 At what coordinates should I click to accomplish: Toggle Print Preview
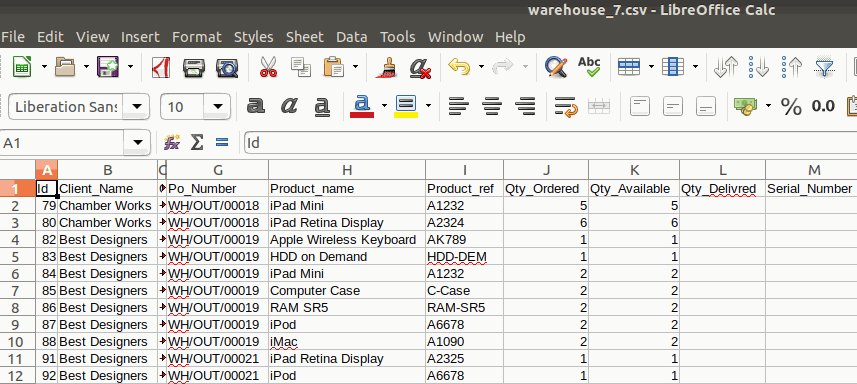[227, 68]
